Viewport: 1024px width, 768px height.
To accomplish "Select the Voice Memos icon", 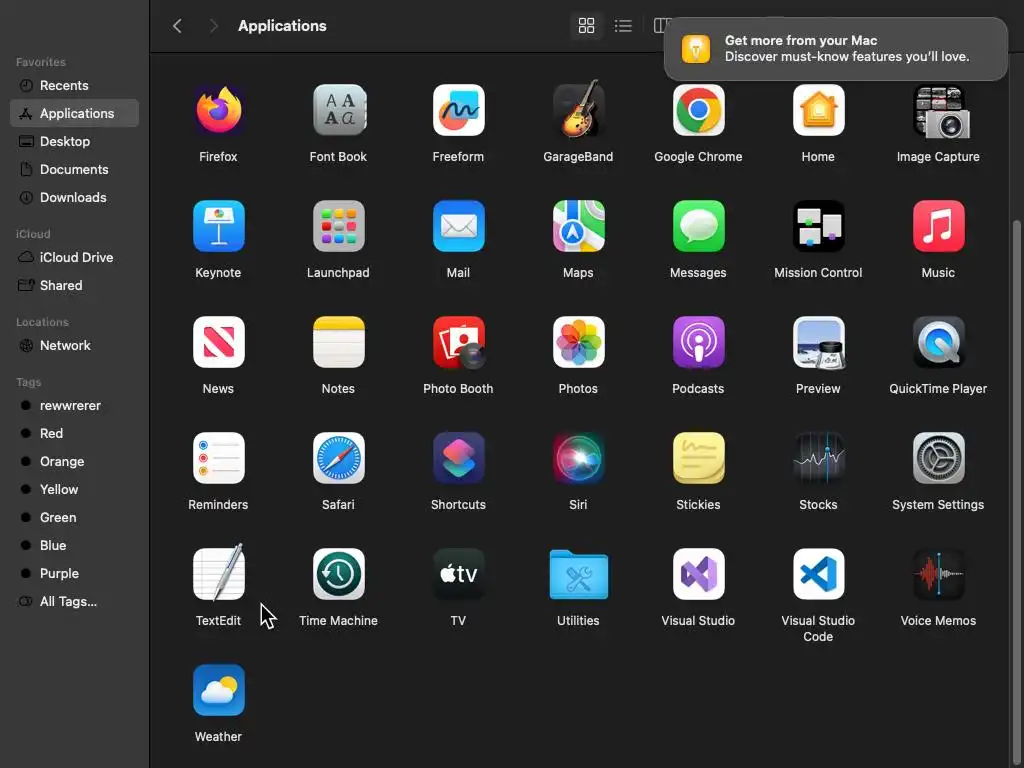I will [x=938, y=574].
